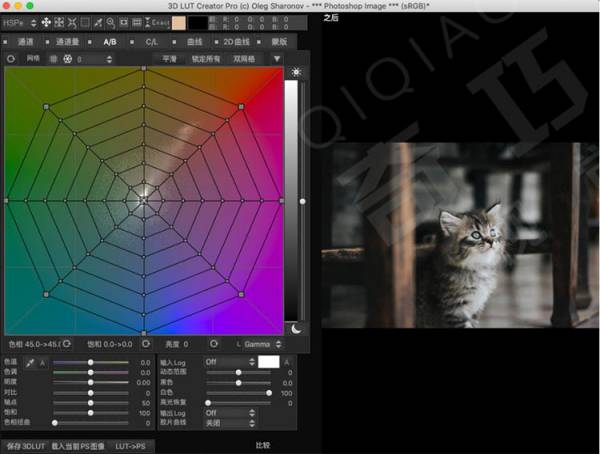
Task: Click the 保存3DLUT button
Action: [26, 444]
